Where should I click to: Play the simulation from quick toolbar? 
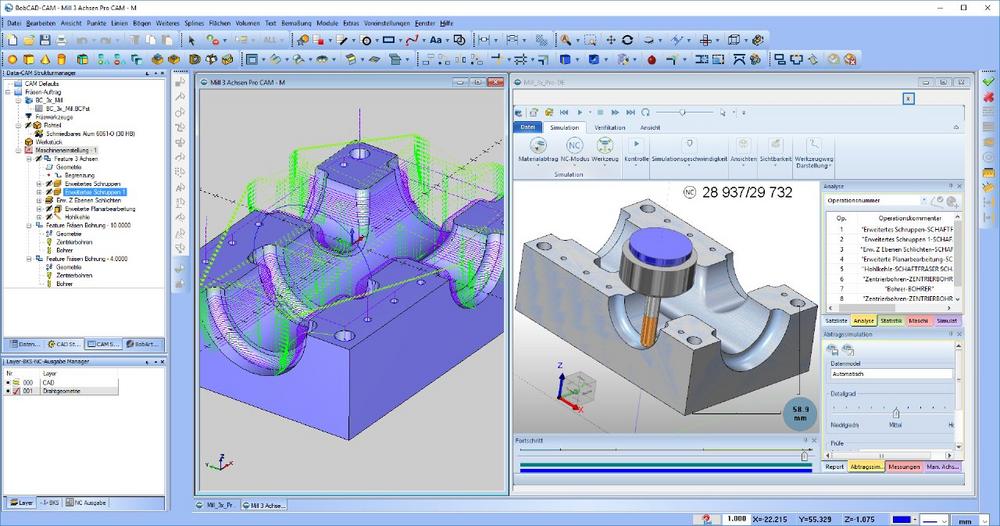[580, 112]
